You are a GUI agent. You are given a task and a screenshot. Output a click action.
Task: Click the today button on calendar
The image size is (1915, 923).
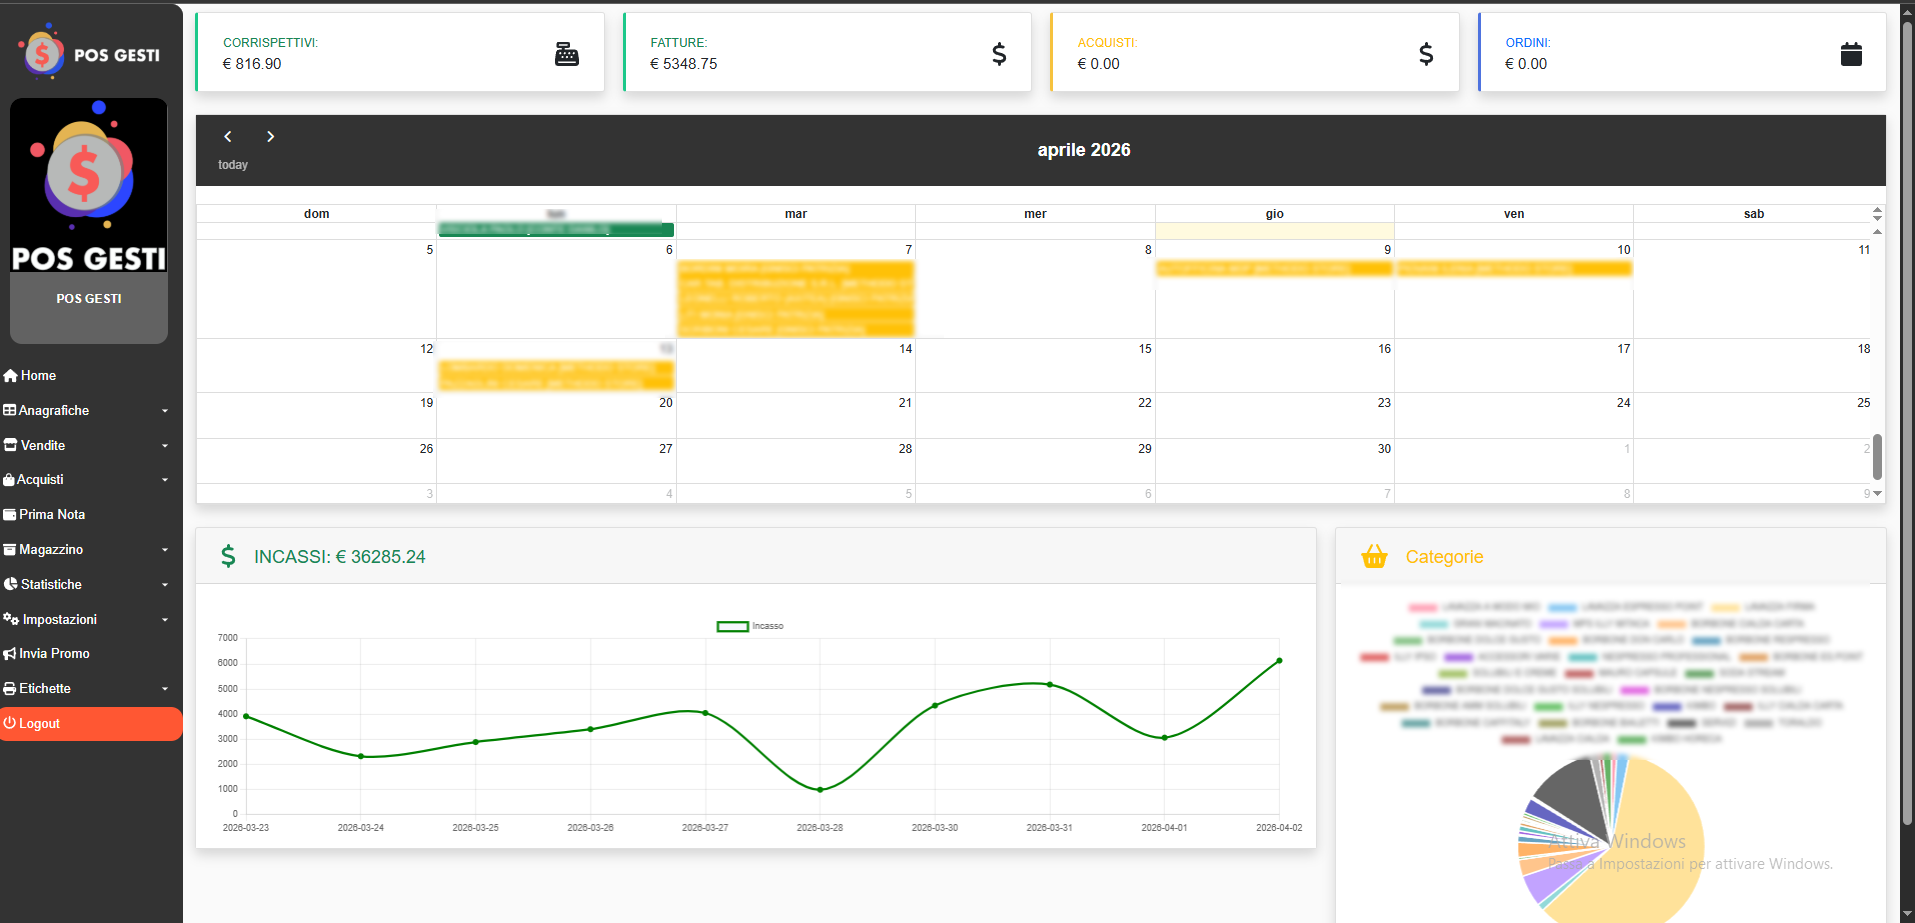[x=233, y=165]
